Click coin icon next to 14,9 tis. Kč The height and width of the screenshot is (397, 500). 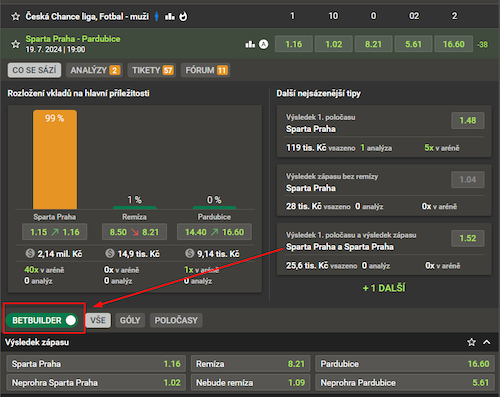pos(110,253)
